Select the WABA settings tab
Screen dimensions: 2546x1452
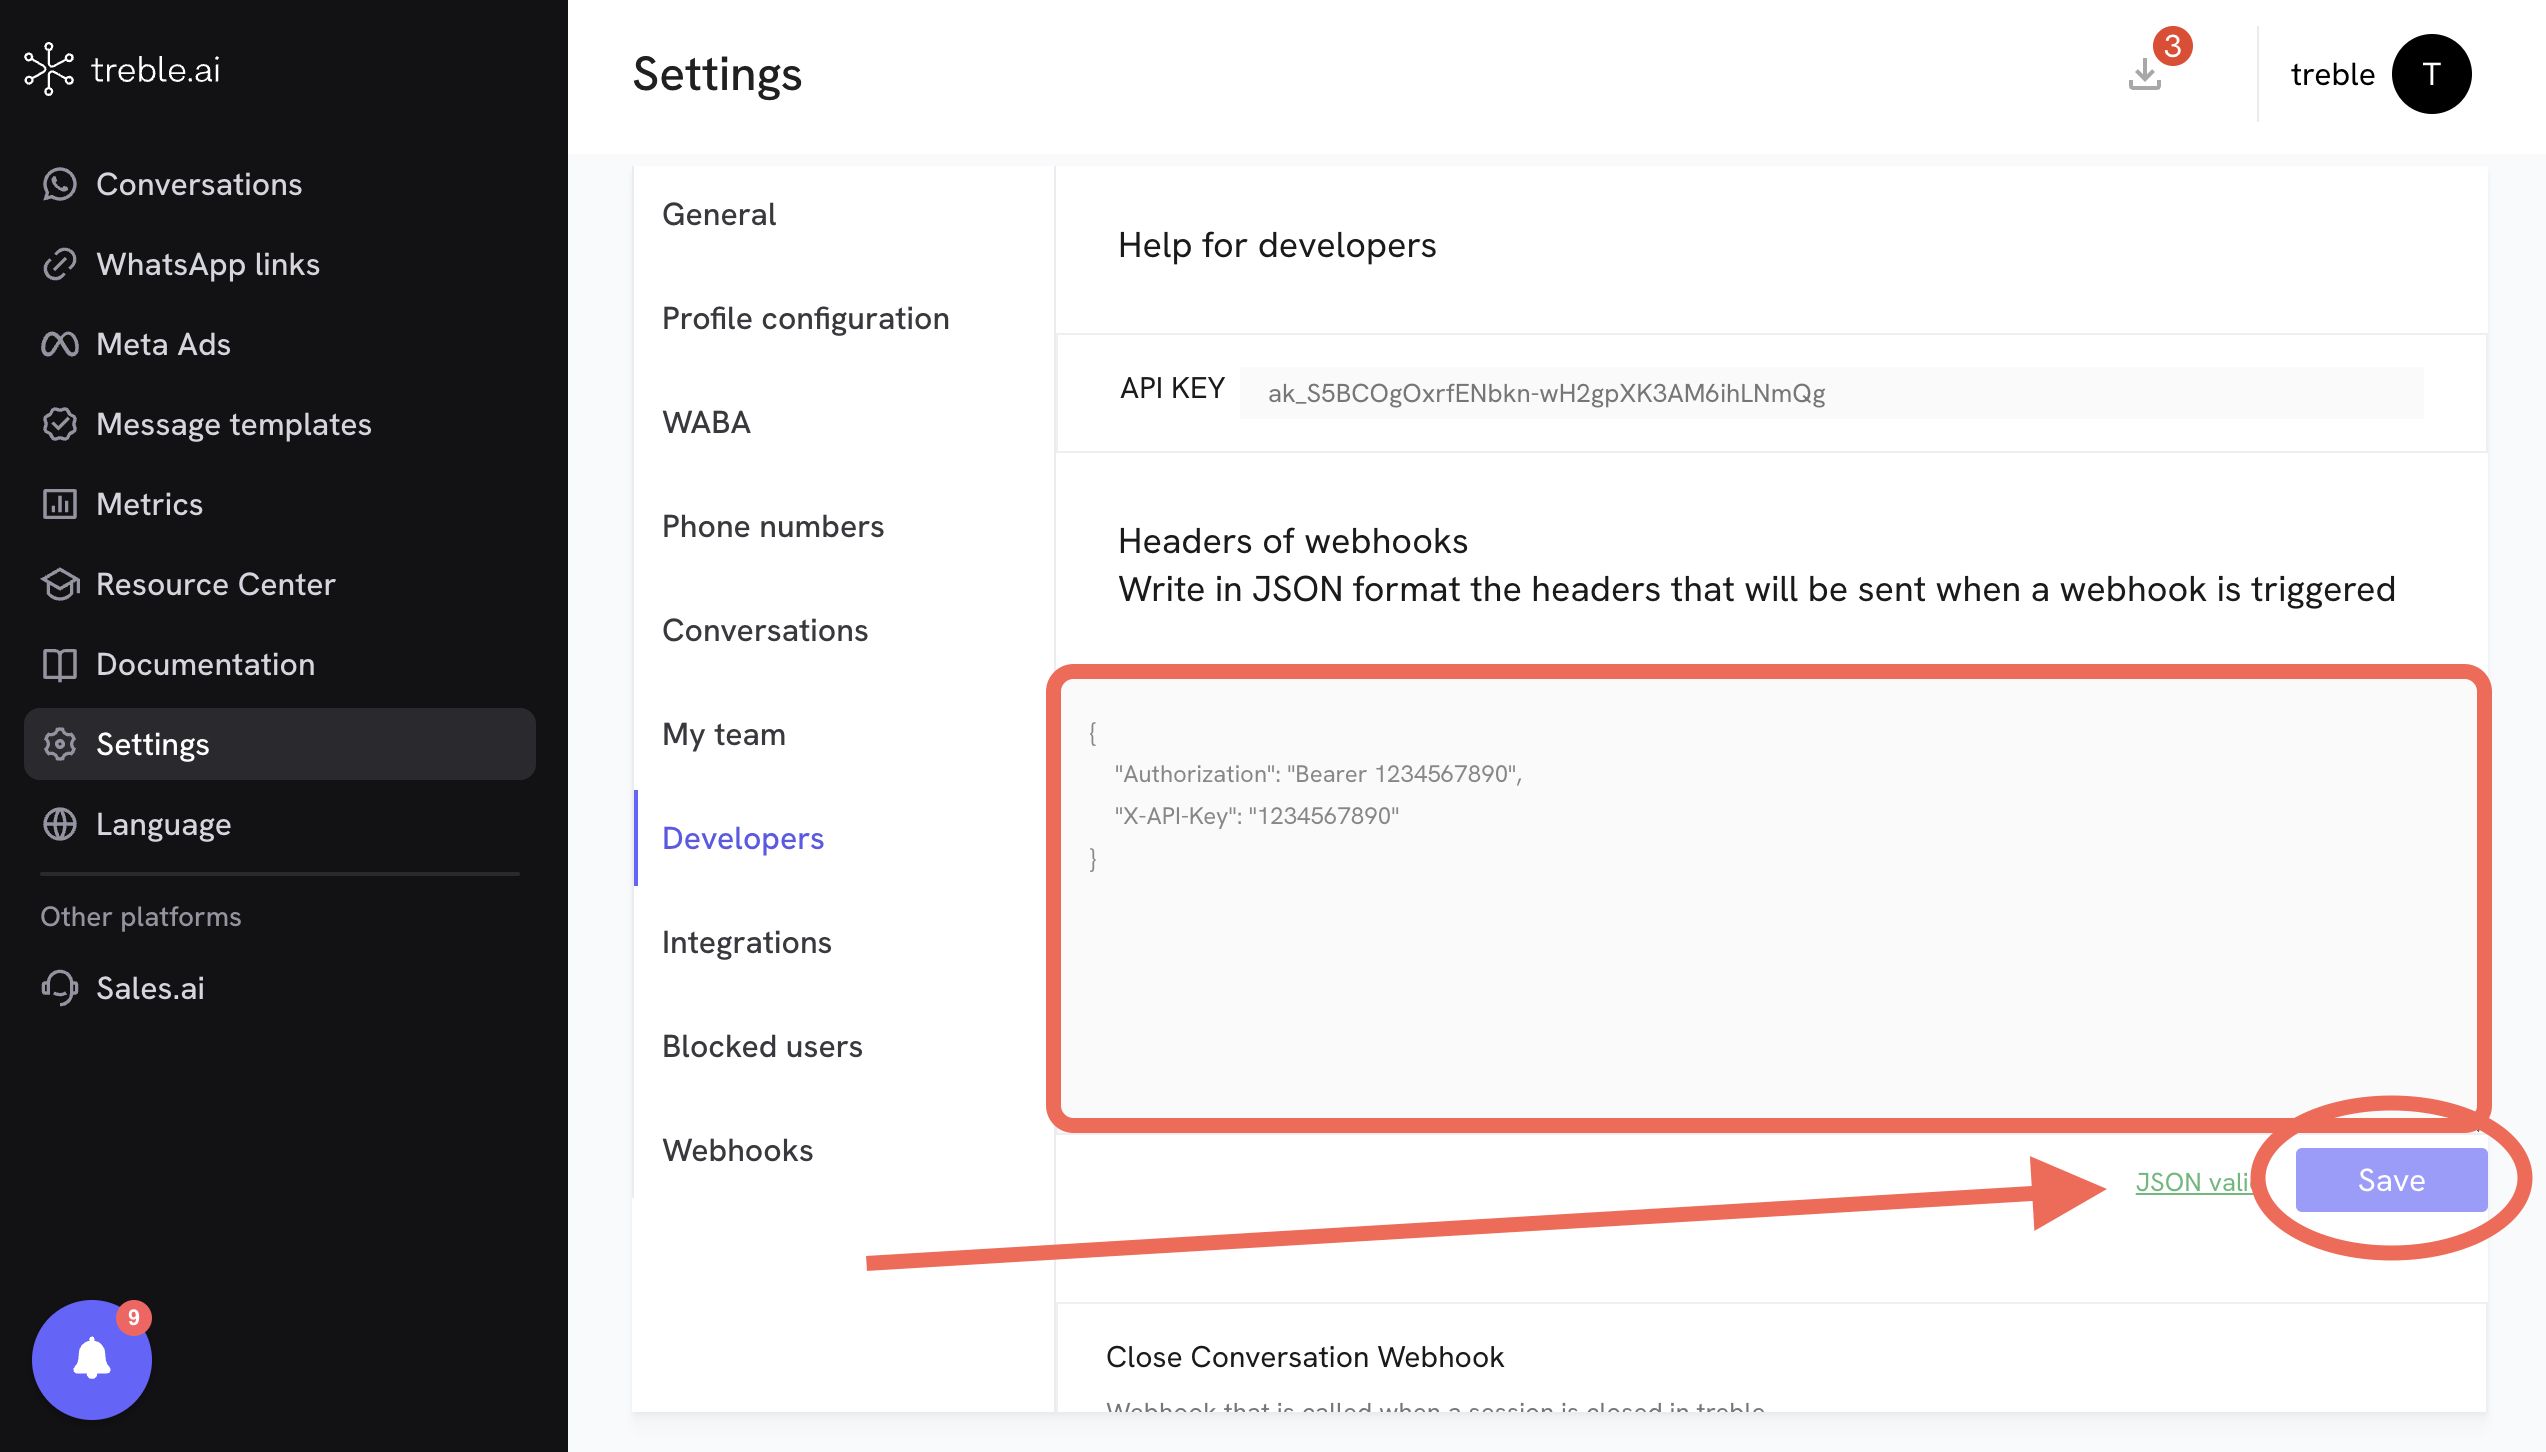pyautogui.click(x=706, y=422)
